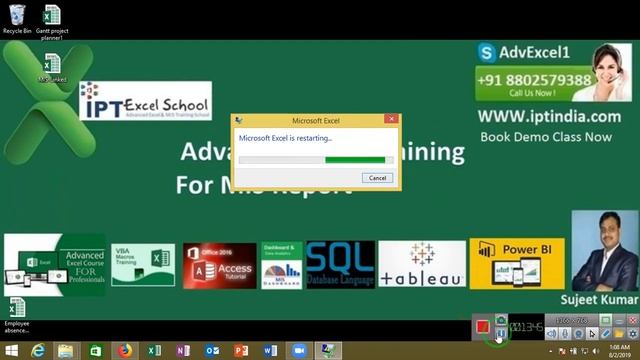Viewport: 640px width, 360px height.
Task: Launch Internet Explorer from the taskbar
Action: pyautogui.click(x=38, y=351)
